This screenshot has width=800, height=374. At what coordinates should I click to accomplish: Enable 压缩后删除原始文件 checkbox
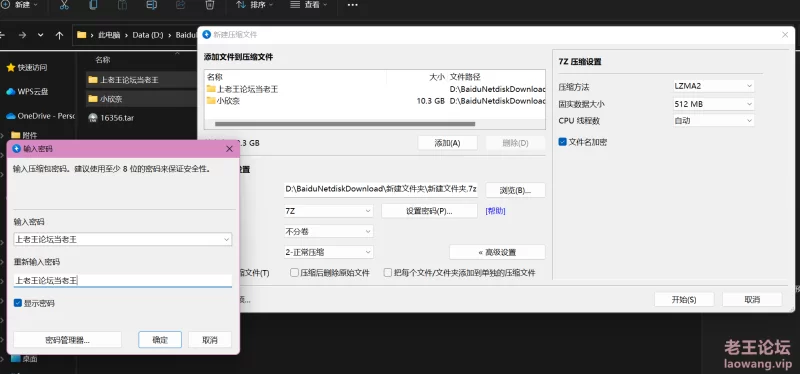tap(294, 272)
